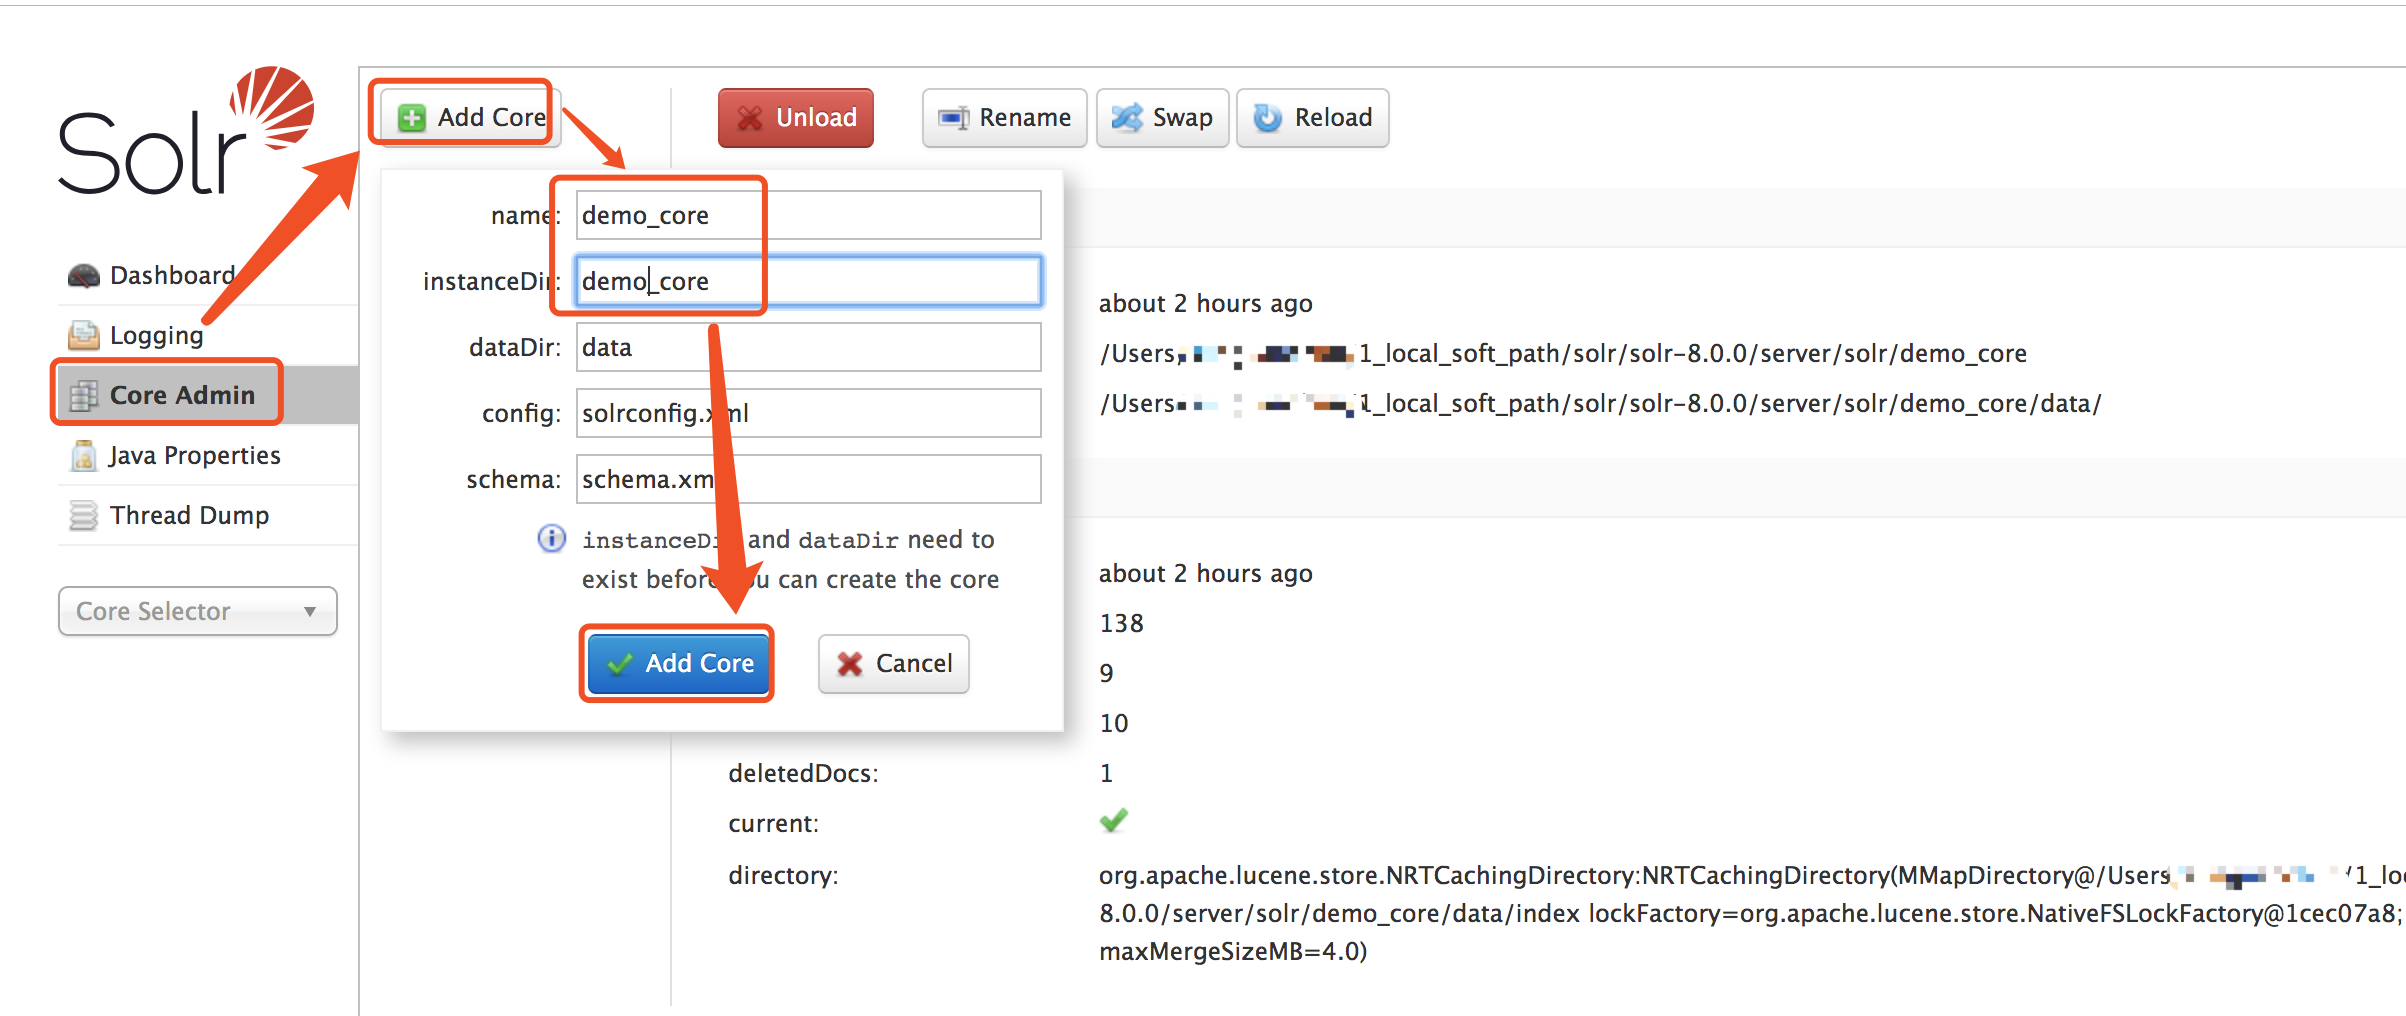
Task: Click the Swap arrows icon
Action: pos(1127,118)
